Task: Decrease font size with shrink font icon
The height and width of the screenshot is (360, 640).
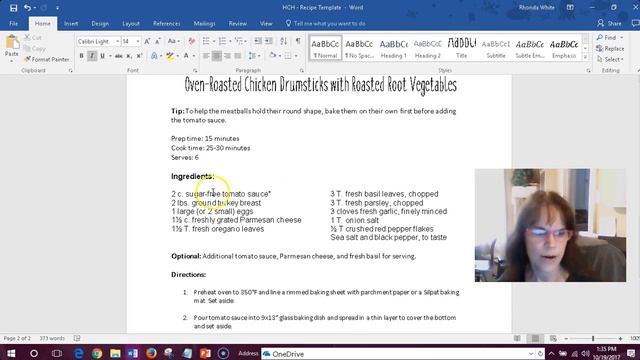Action: click(x=158, y=41)
